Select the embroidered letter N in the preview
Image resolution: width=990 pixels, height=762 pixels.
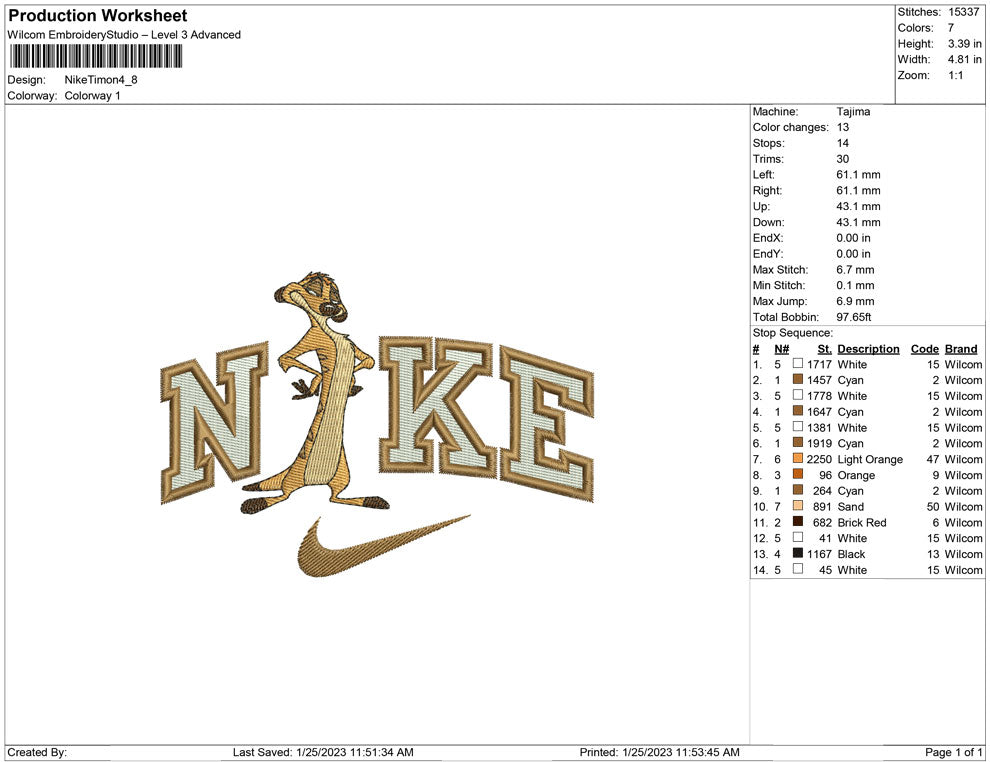pos(214,423)
